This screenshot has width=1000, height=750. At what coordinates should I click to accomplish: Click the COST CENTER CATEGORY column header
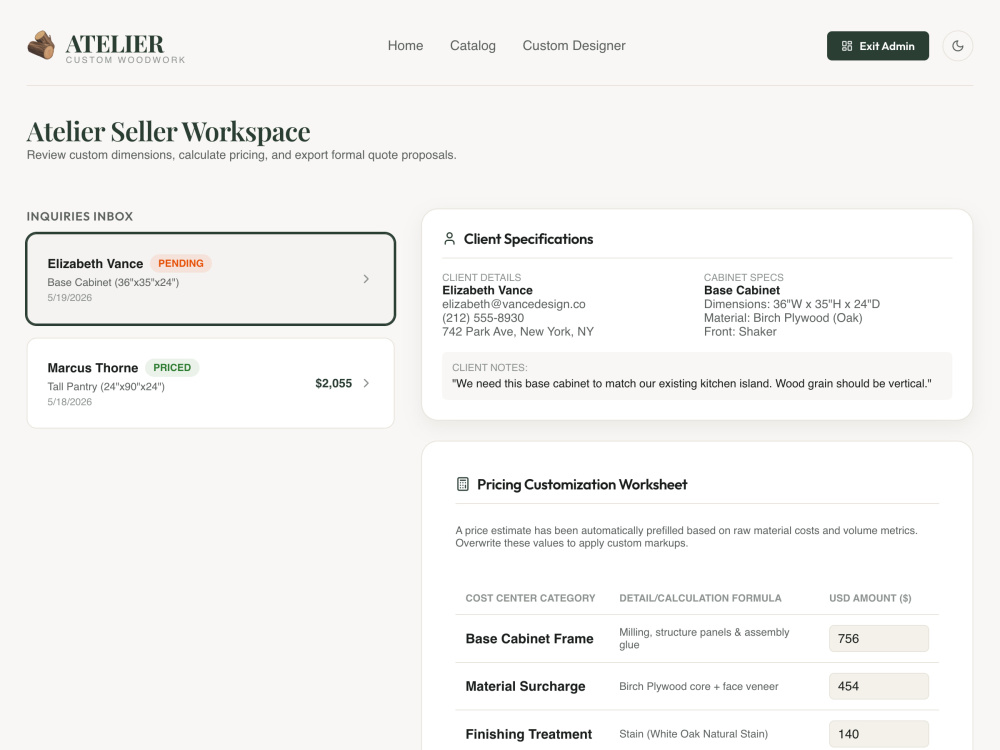[530, 598]
